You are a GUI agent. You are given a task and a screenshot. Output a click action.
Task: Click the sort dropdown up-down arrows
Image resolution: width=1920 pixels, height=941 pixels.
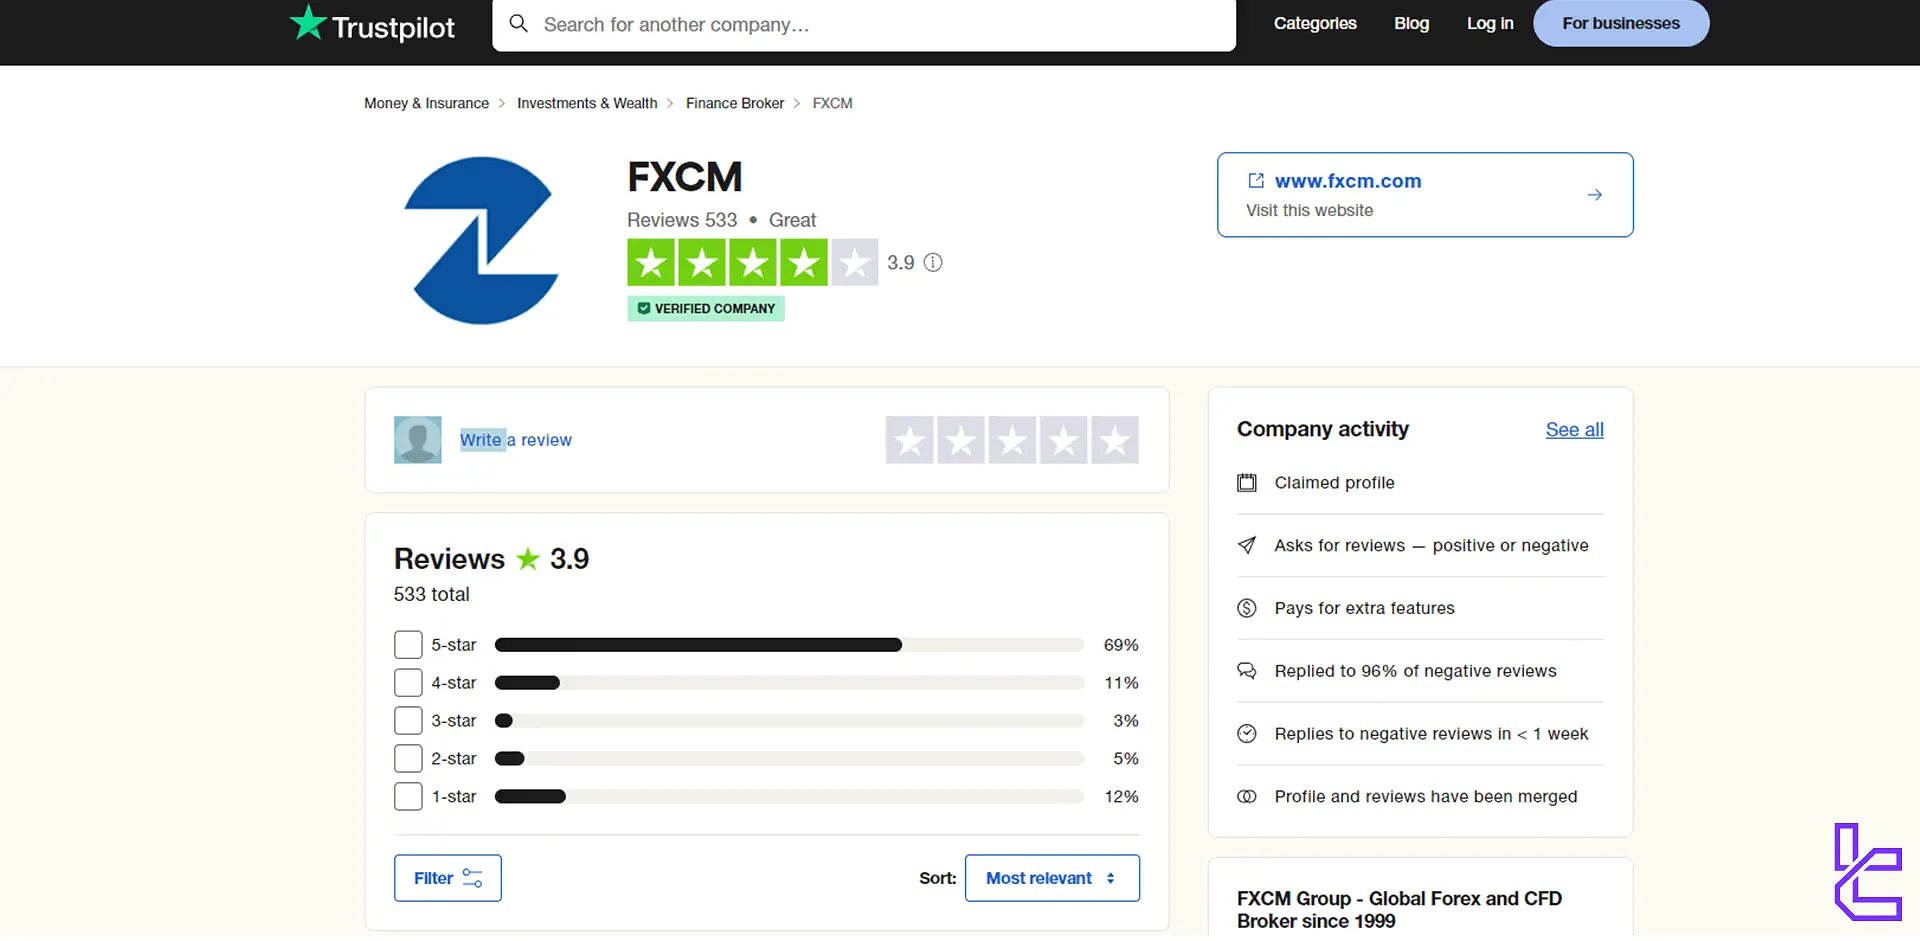[x=1110, y=878]
